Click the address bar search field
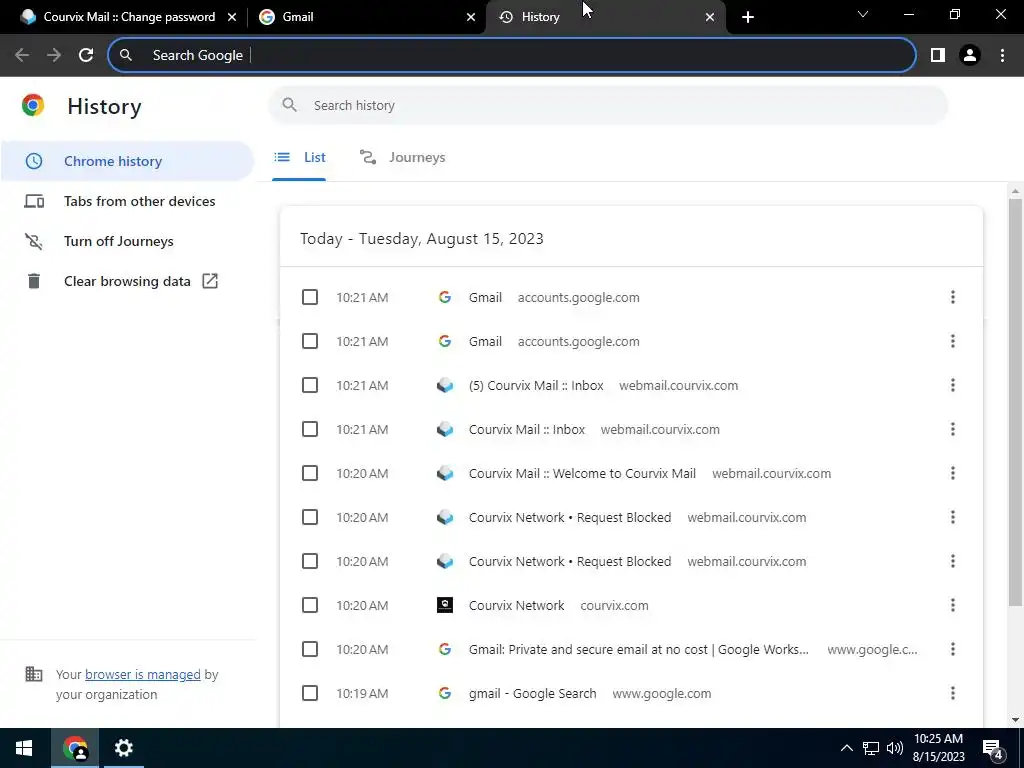Viewport: 1024px width, 768px height. pos(513,55)
